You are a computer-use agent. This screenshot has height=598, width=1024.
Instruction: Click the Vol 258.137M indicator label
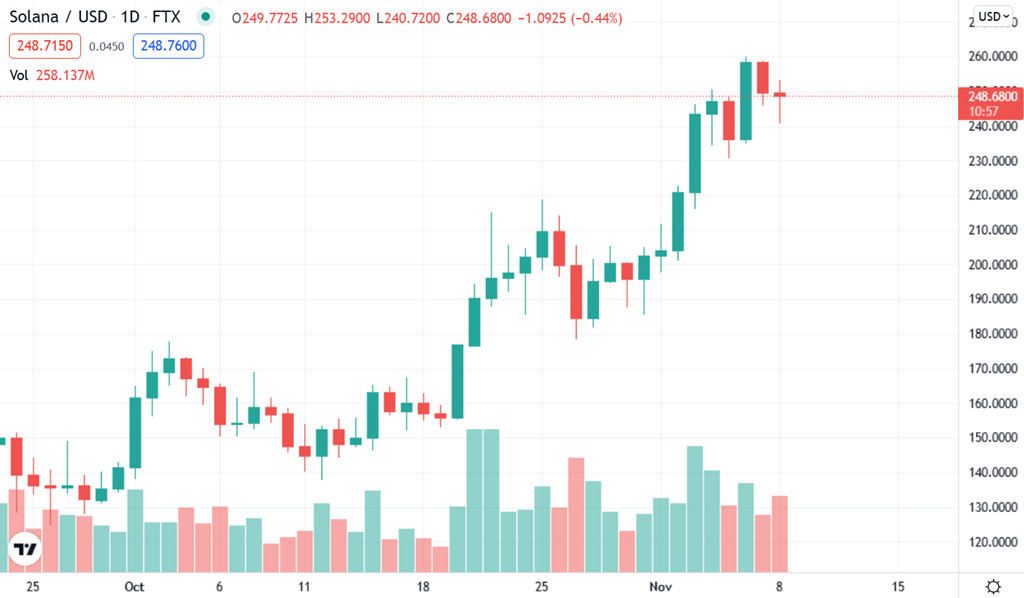coord(52,75)
